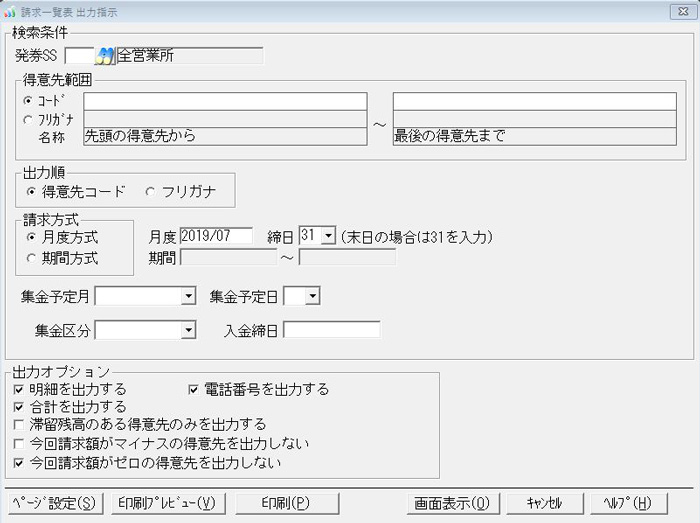Open 印刷プレビュー(V)
700x523 pixels.
[x=166, y=502]
